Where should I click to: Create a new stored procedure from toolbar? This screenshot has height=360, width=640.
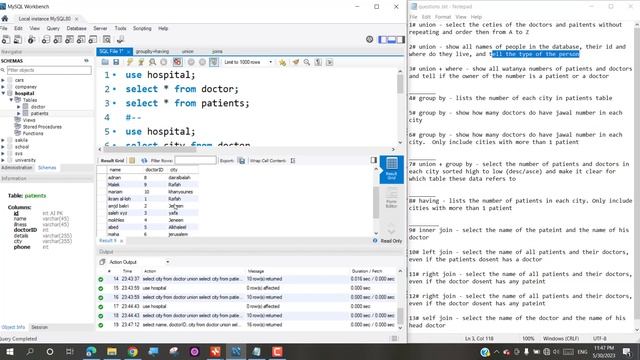coord(81,40)
